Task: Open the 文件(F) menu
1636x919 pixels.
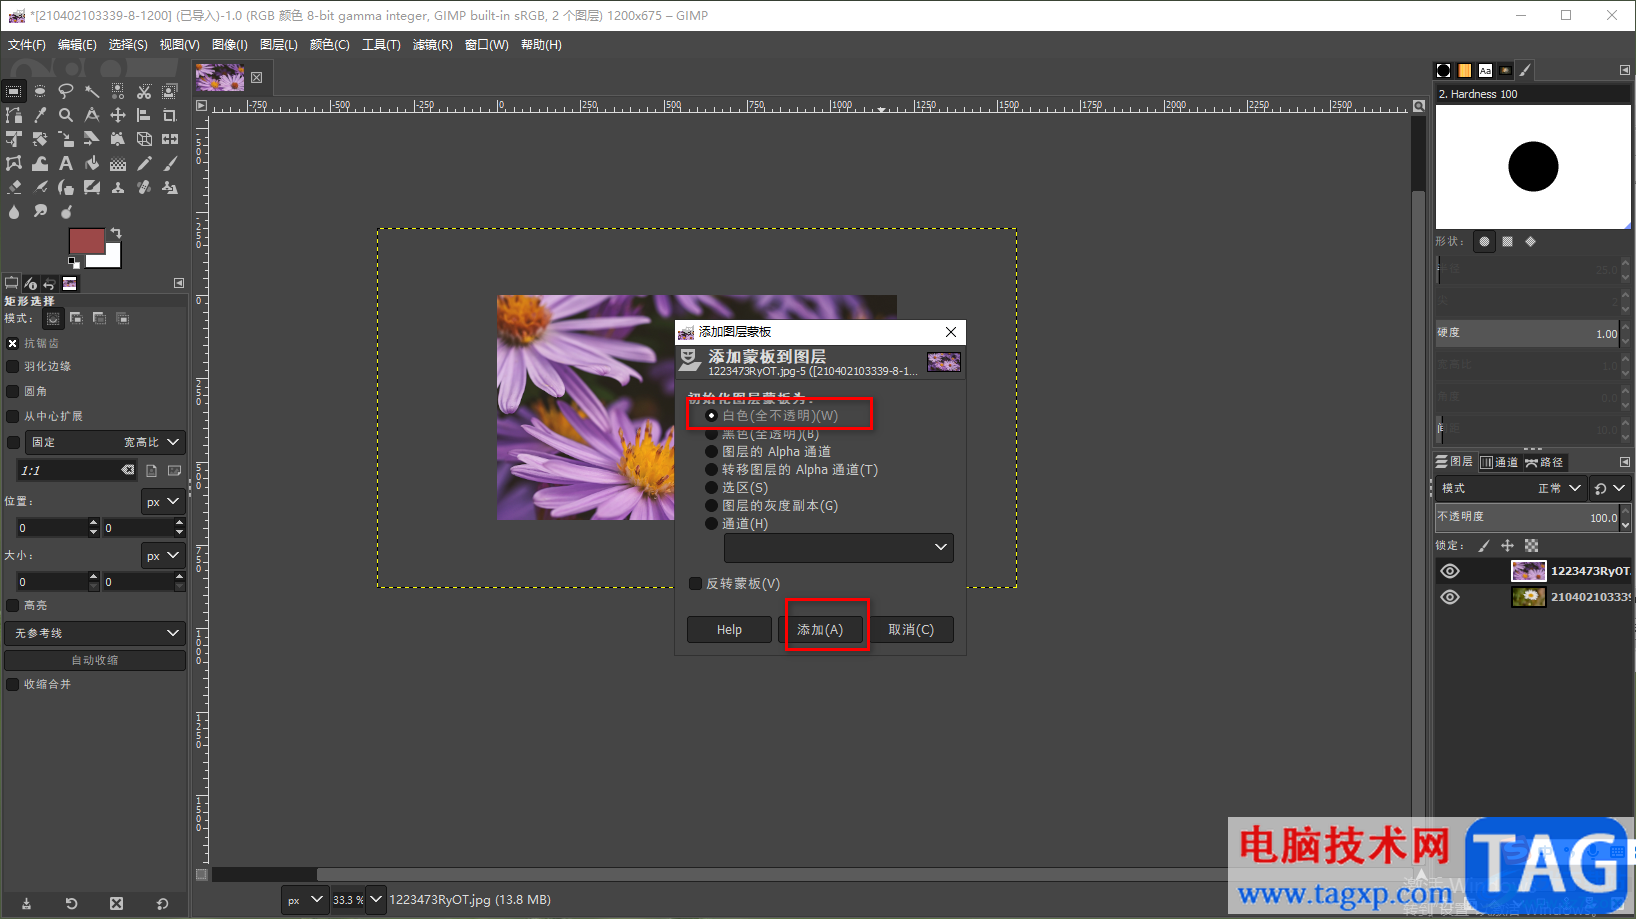Action: pyautogui.click(x=27, y=45)
